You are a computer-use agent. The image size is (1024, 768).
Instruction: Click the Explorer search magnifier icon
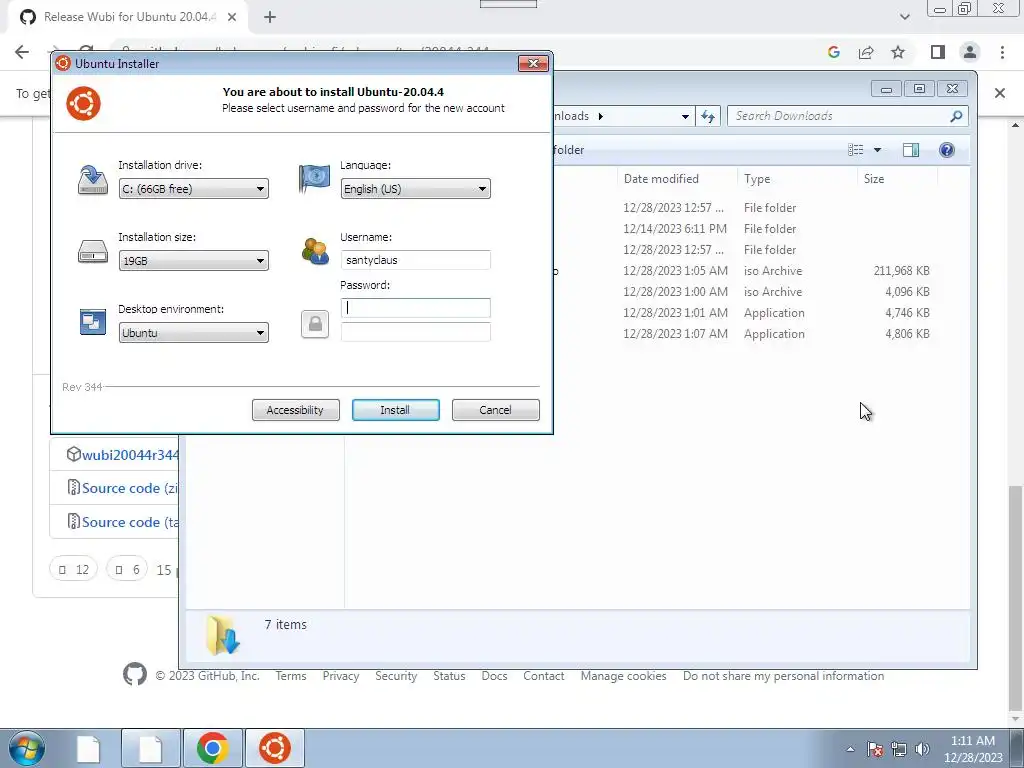pyautogui.click(x=956, y=116)
